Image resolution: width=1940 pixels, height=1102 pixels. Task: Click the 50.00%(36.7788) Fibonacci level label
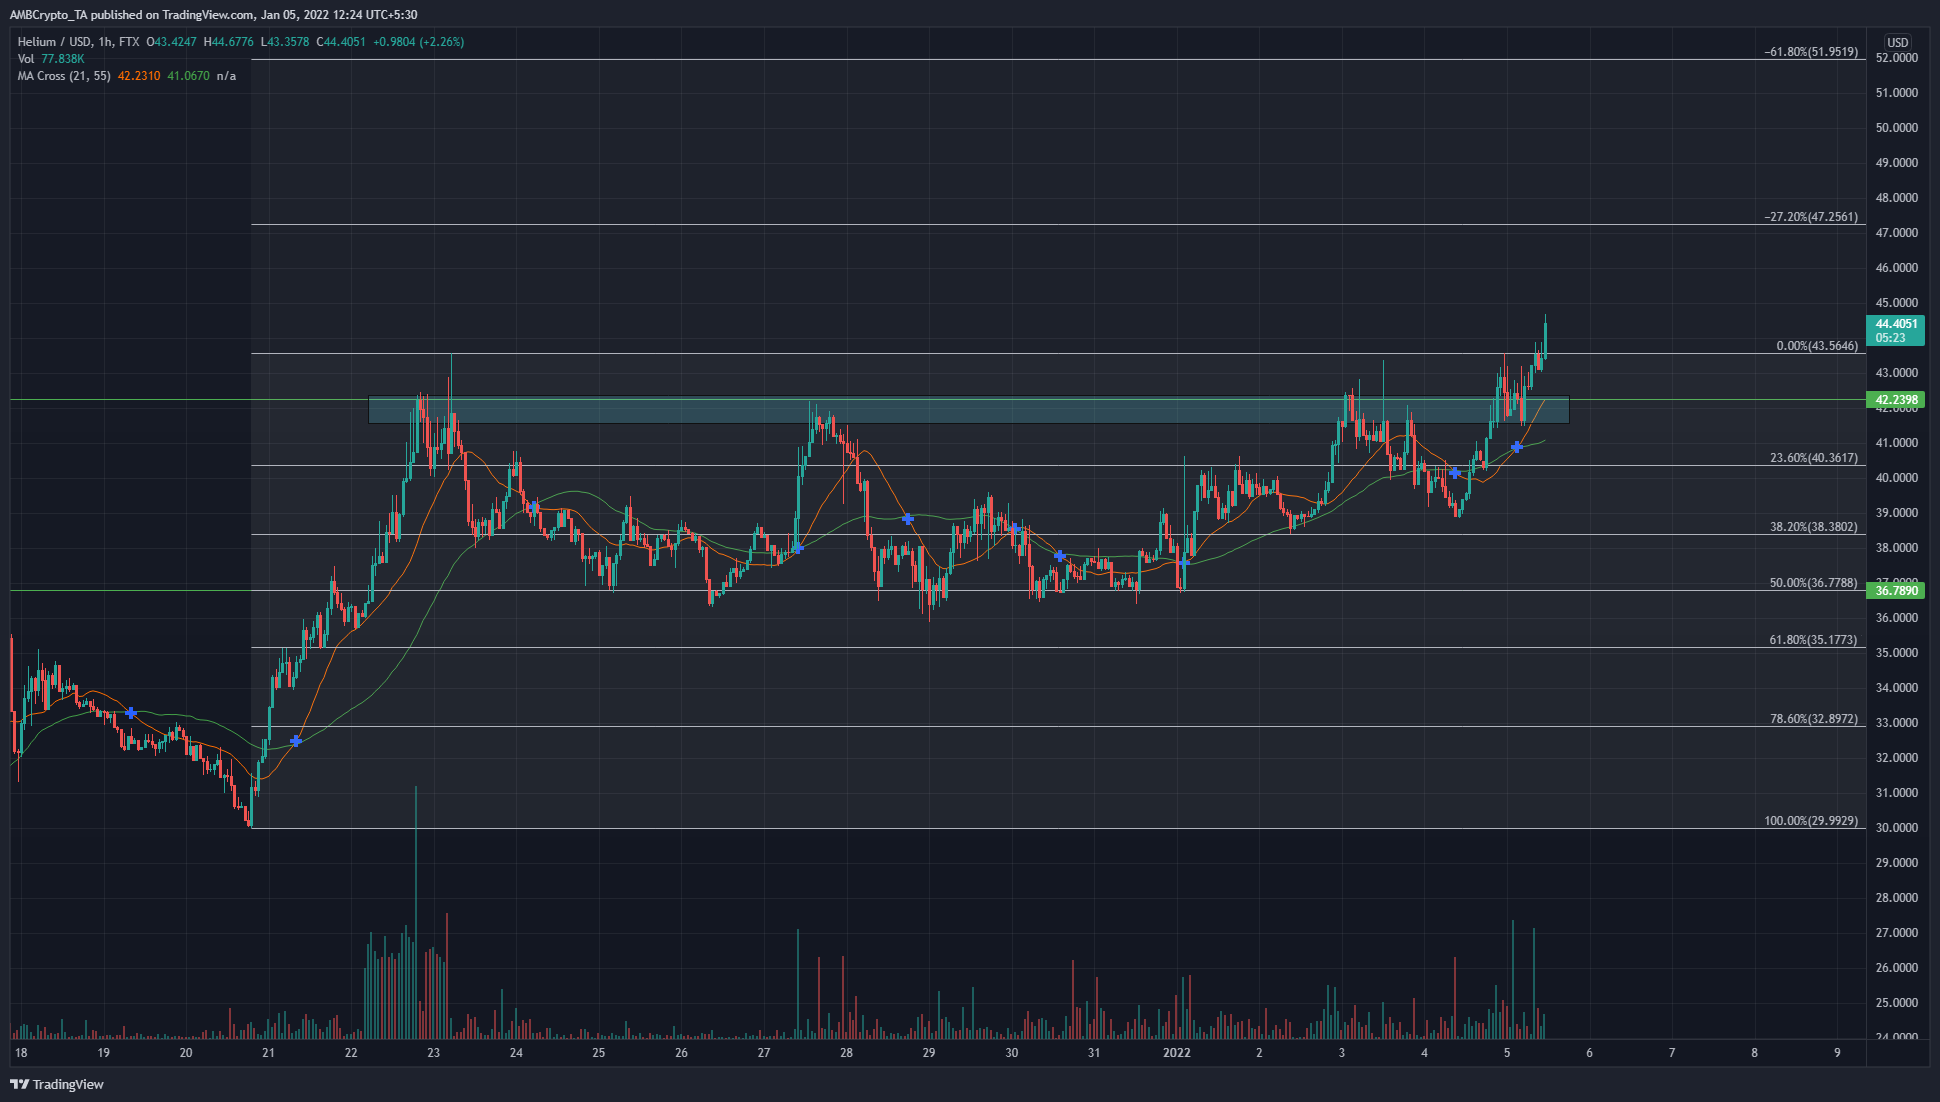point(1813,582)
